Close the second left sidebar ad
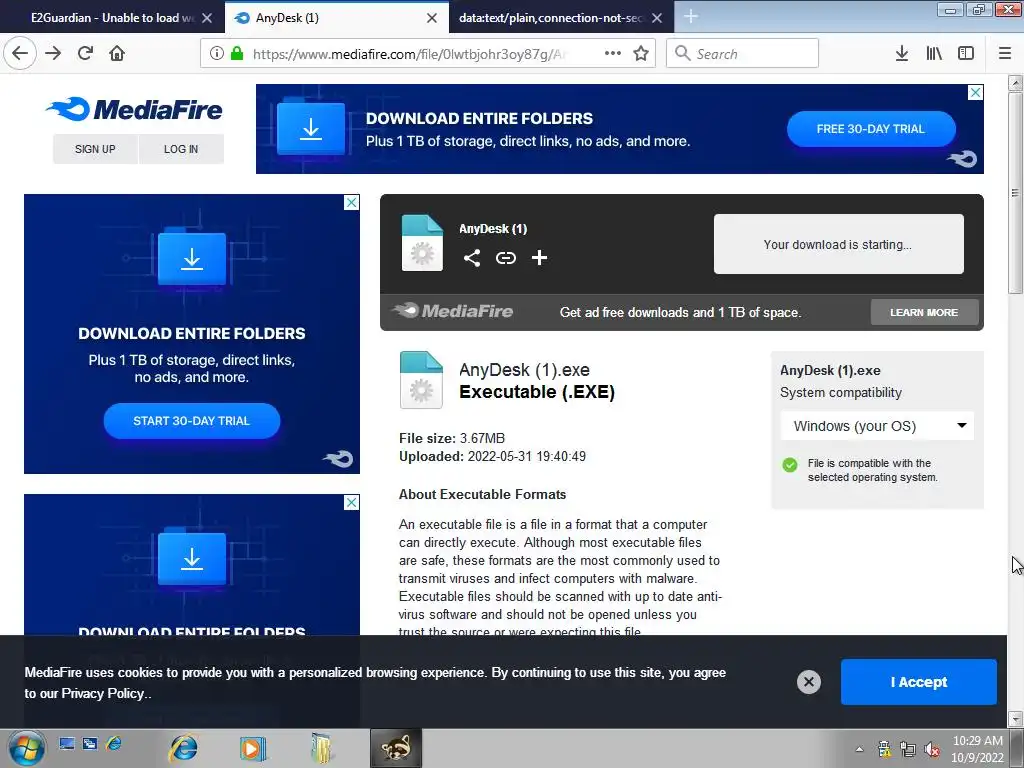The image size is (1024, 768). 351,502
